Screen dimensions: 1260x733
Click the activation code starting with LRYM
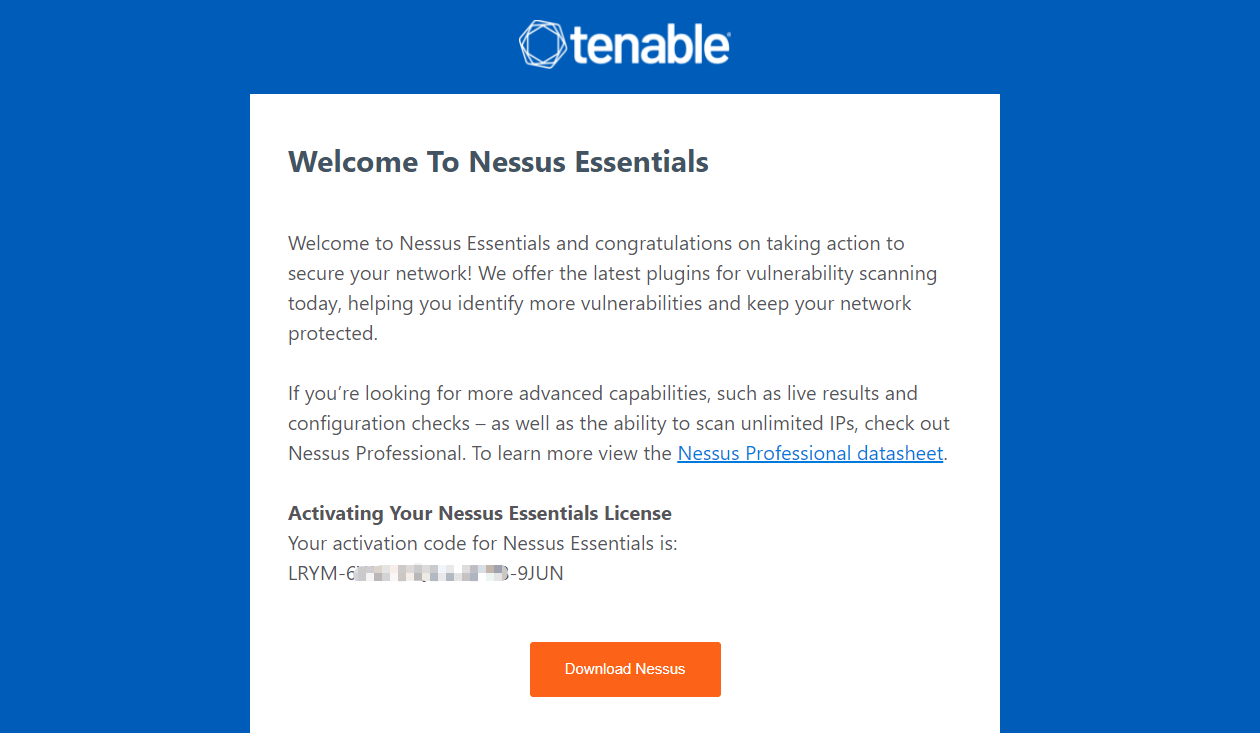[425, 573]
